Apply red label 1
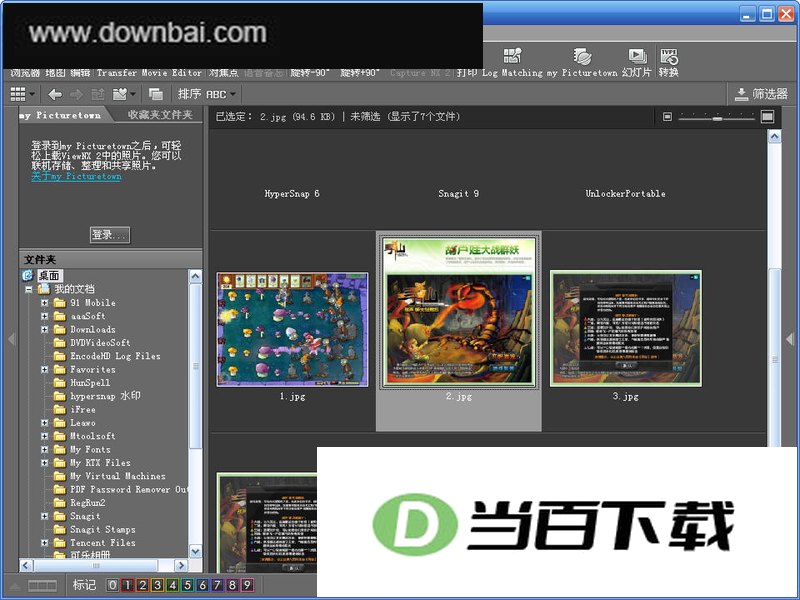 click(128, 585)
